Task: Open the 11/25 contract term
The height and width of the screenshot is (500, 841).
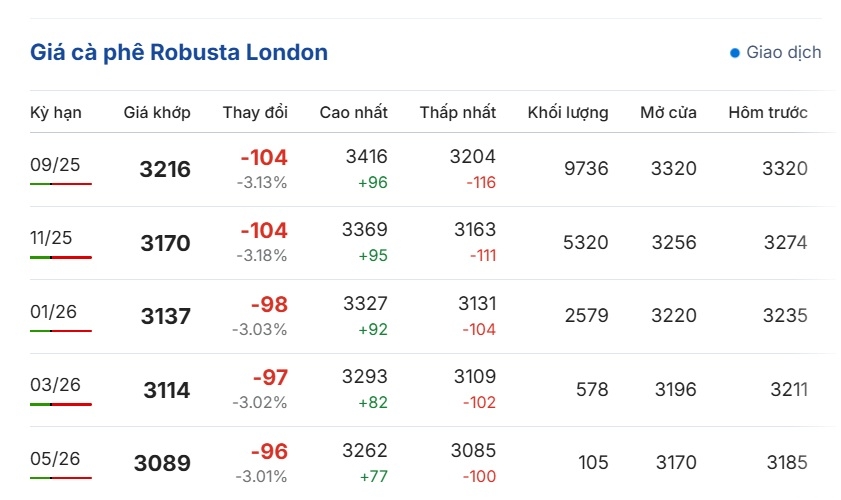Action: pos(51,238)
